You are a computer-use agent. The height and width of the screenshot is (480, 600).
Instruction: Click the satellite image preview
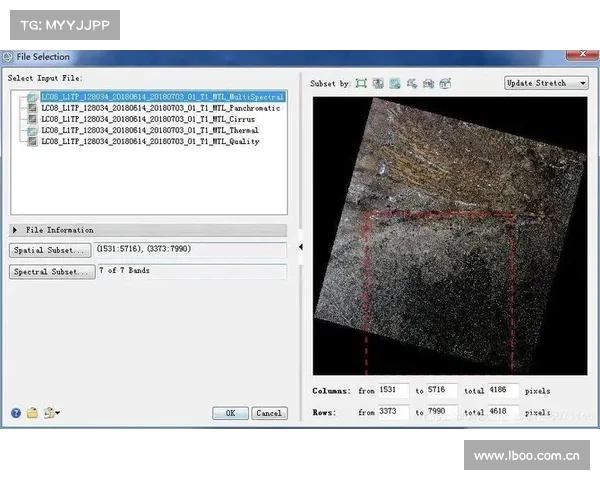450,236
